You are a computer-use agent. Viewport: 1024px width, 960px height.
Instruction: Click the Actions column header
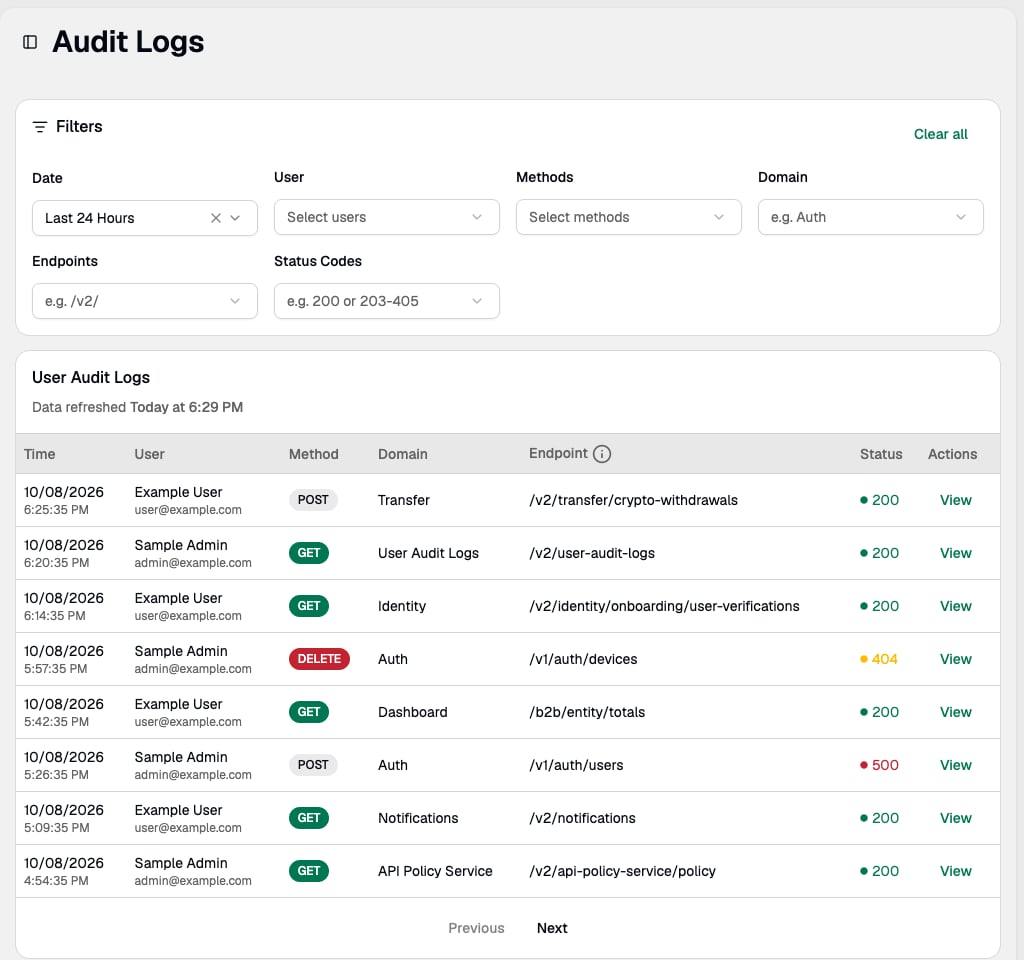pos(952,454)
